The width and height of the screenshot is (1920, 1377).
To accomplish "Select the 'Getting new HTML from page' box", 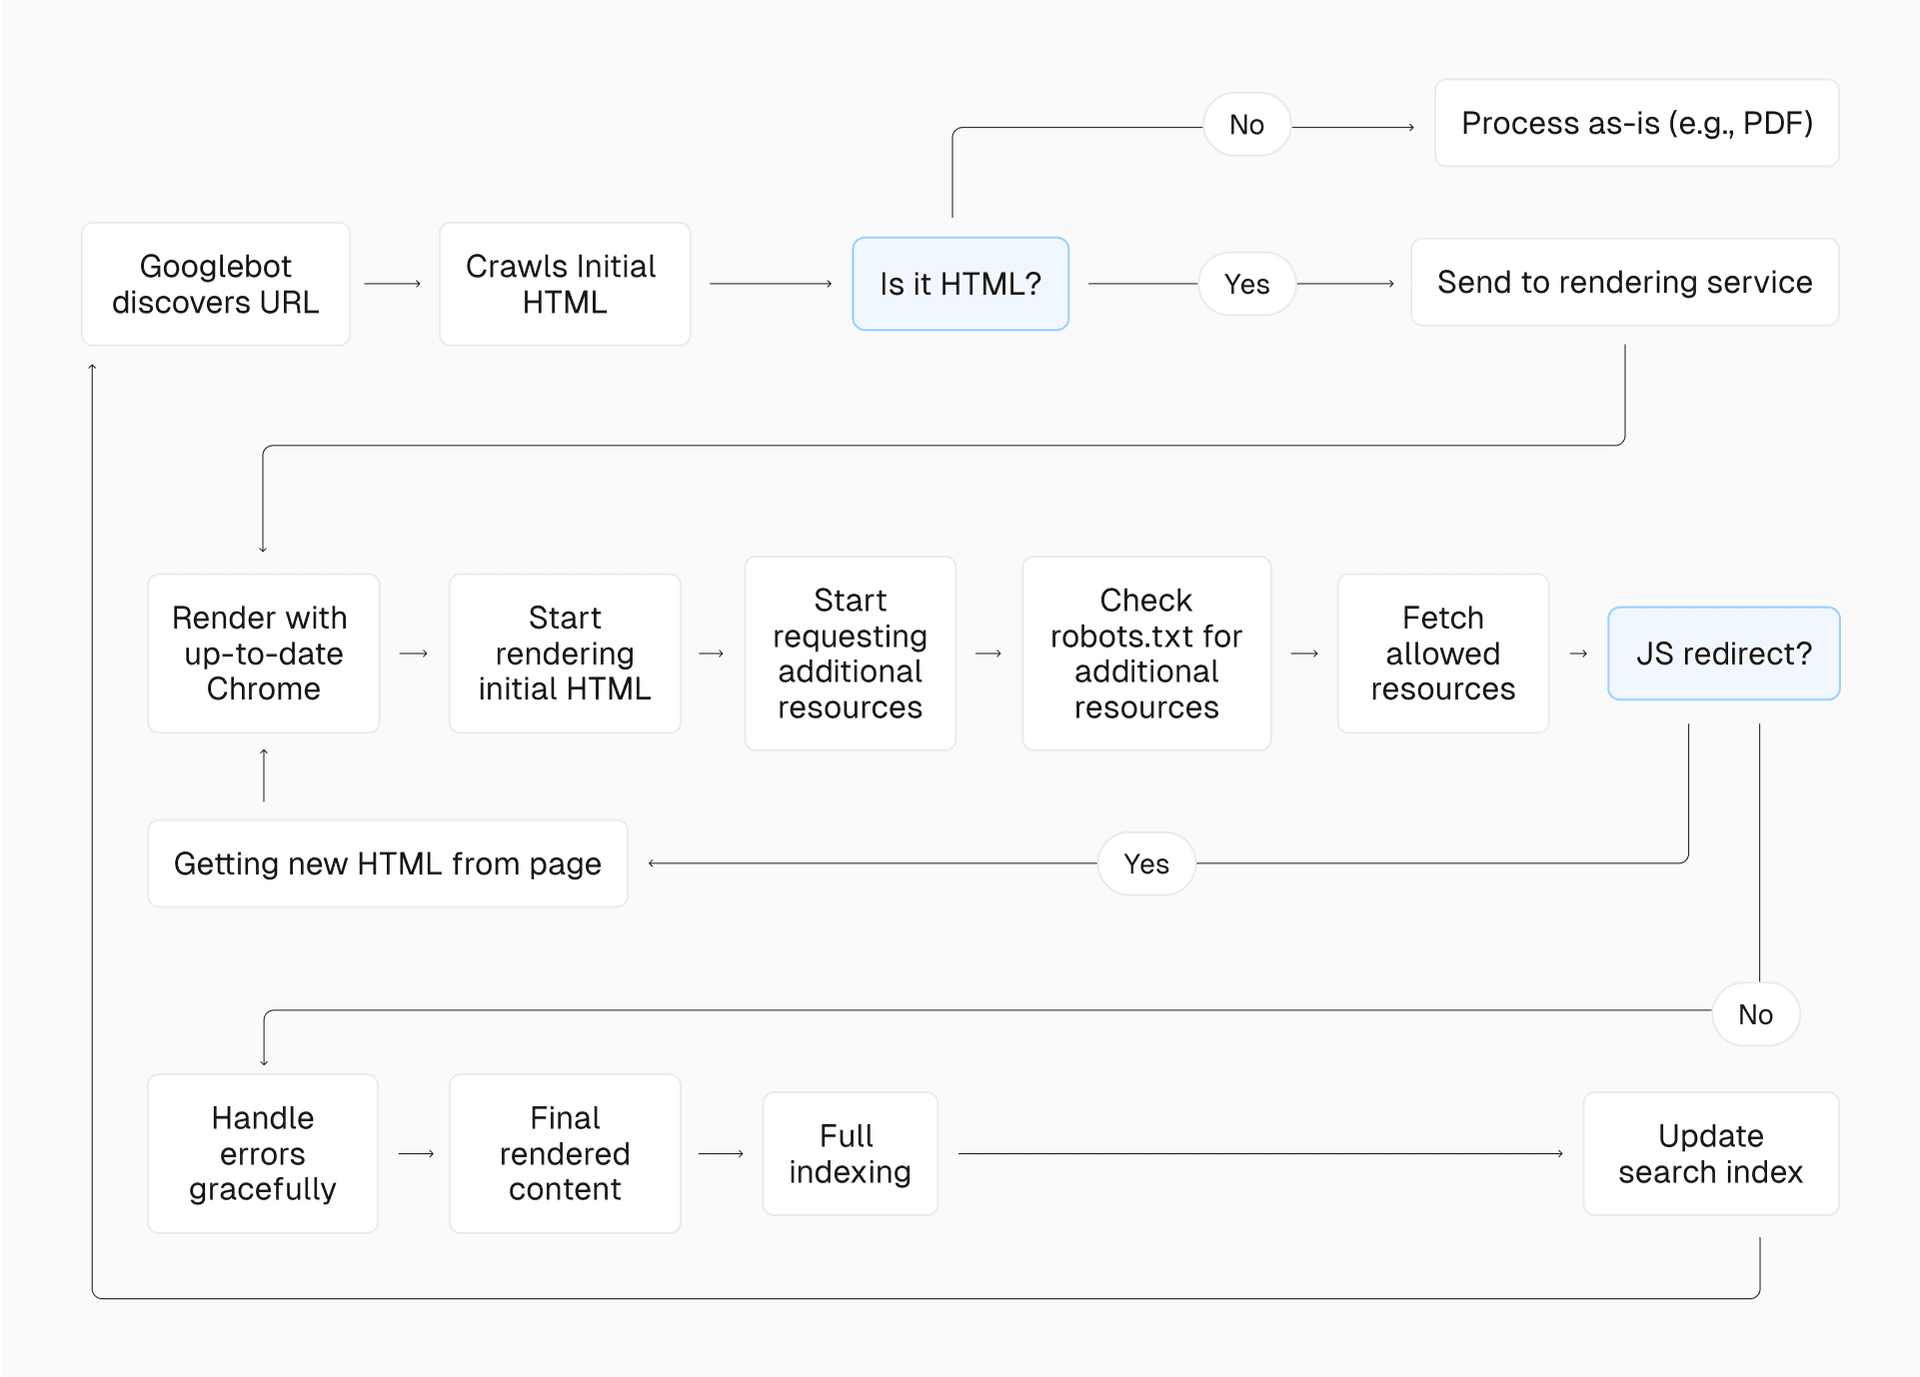I will click(x=387, y=864).
